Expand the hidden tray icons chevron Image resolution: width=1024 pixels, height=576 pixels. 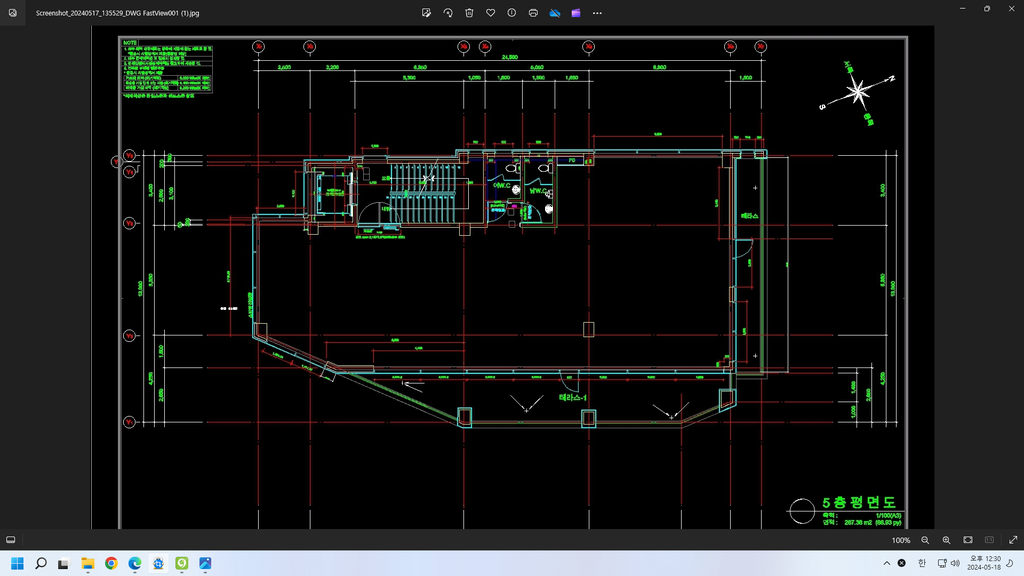click(885, 563)
